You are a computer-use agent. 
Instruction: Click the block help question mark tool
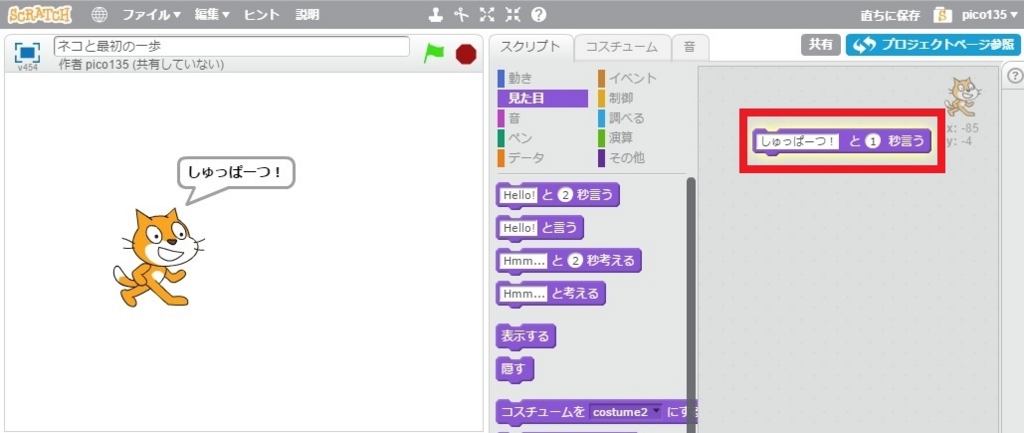(539, 14)
